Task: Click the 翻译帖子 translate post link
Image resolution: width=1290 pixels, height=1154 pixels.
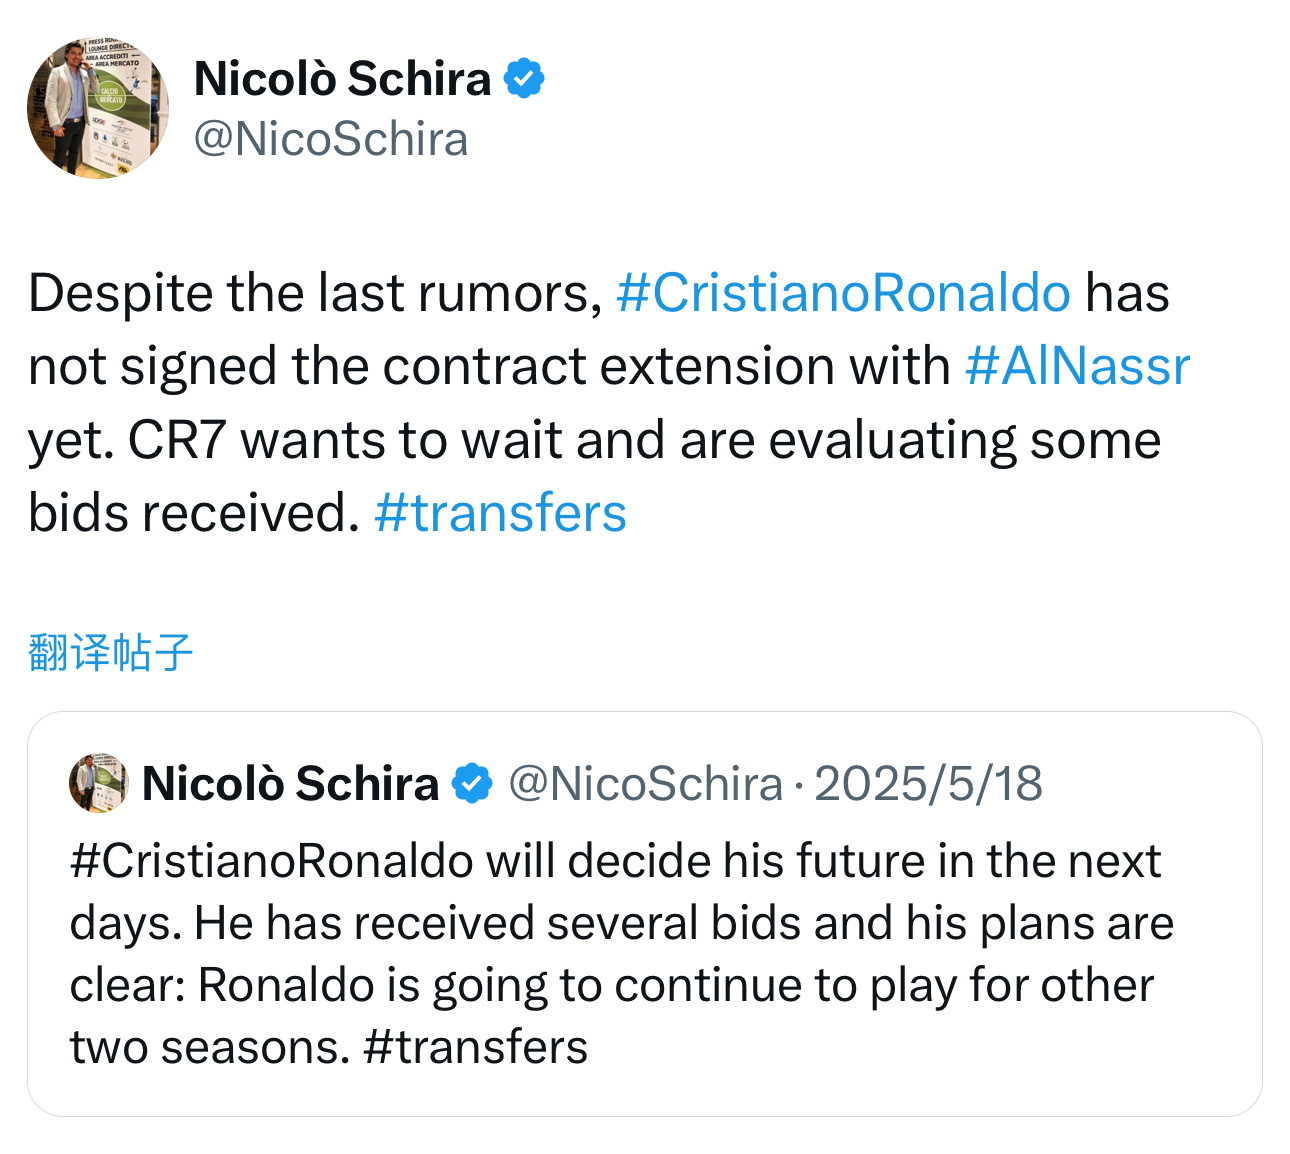Action: 110,652
